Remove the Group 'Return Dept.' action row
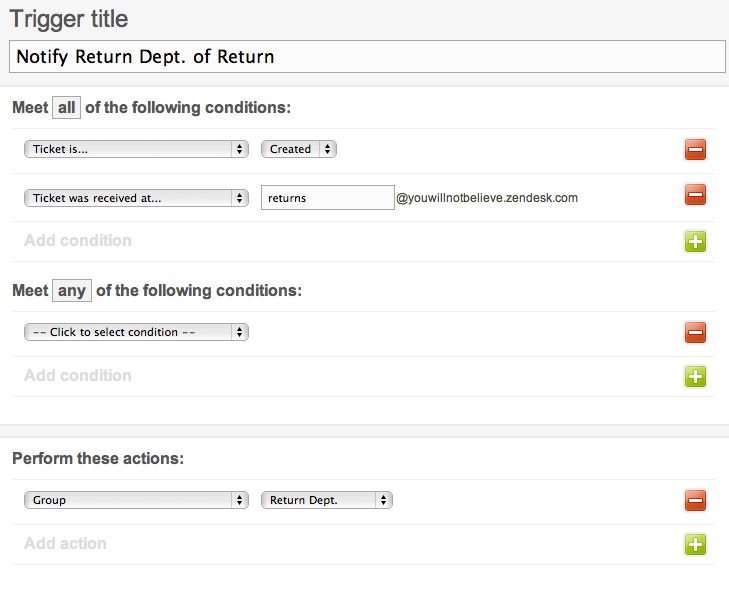This screenshot has width=729, height=590. (696, 500)
